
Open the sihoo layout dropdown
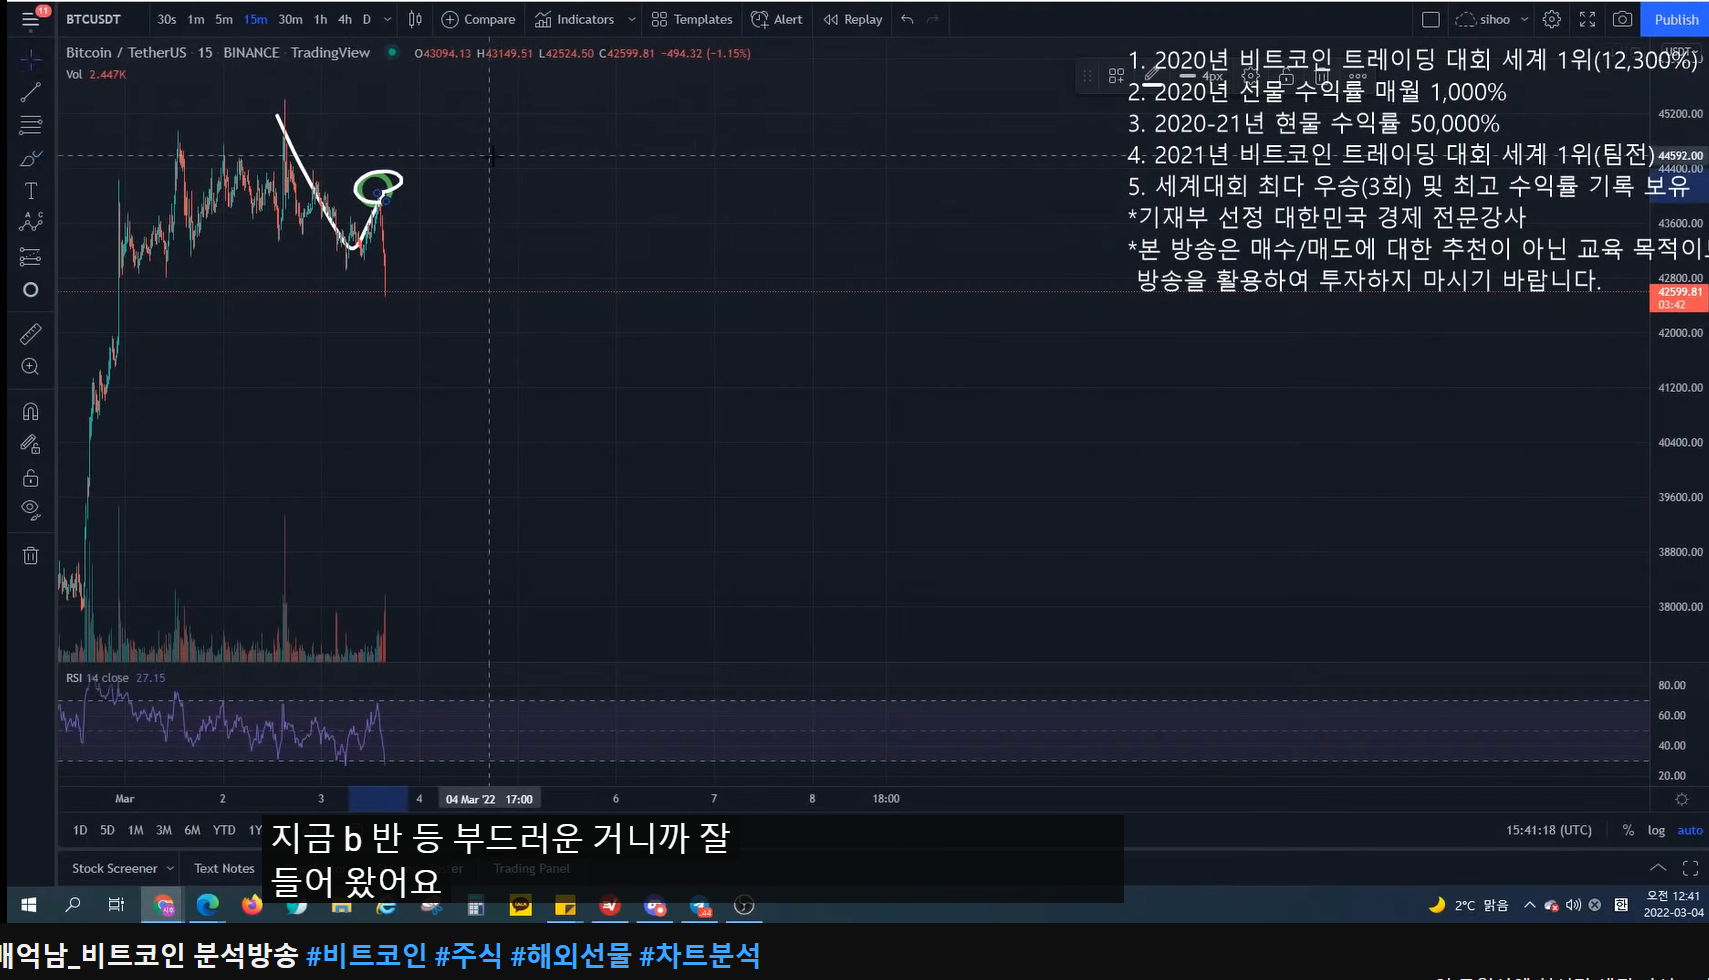[1492, 19]
